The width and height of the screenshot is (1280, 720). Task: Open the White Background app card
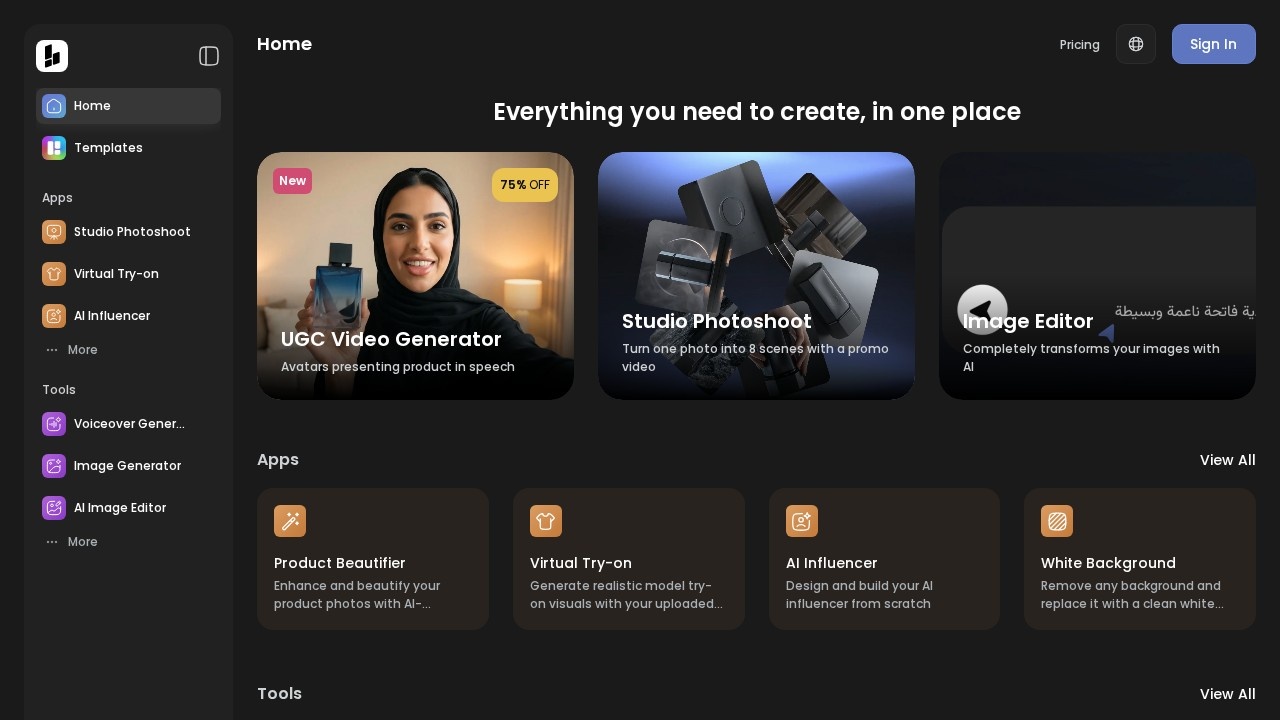(1140, 559)
